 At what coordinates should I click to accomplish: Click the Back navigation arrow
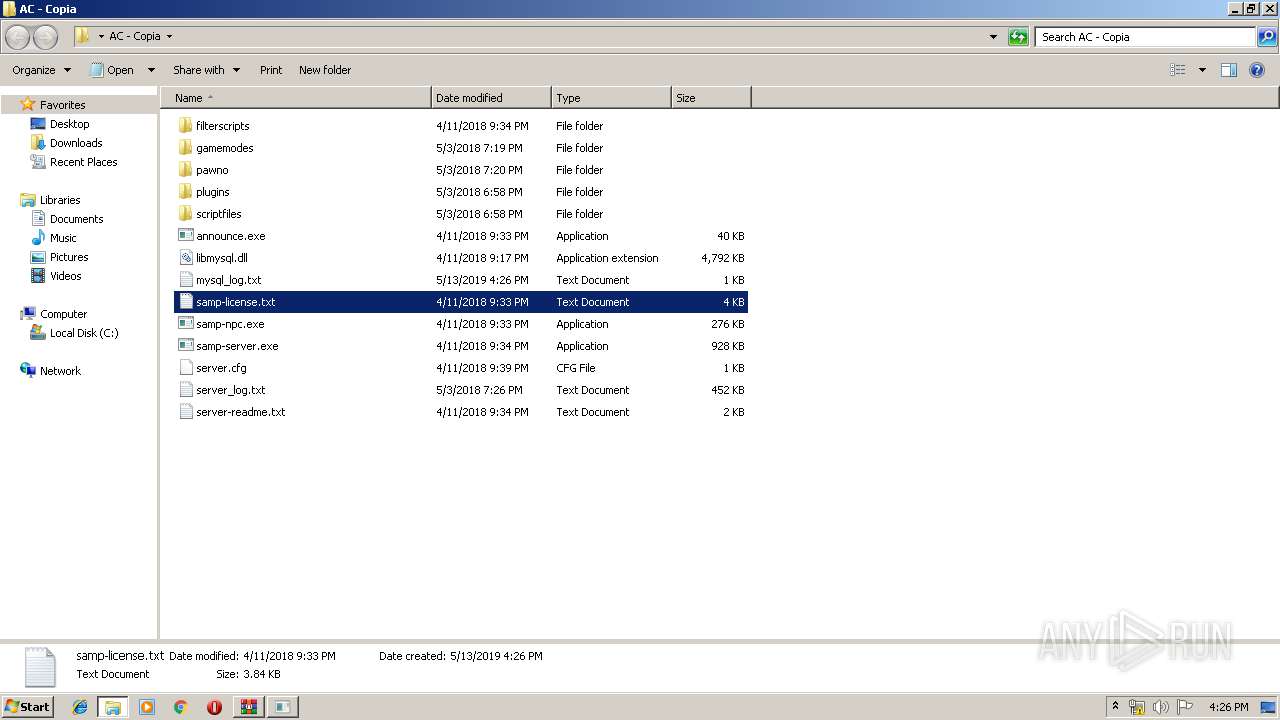coord(18,37)
